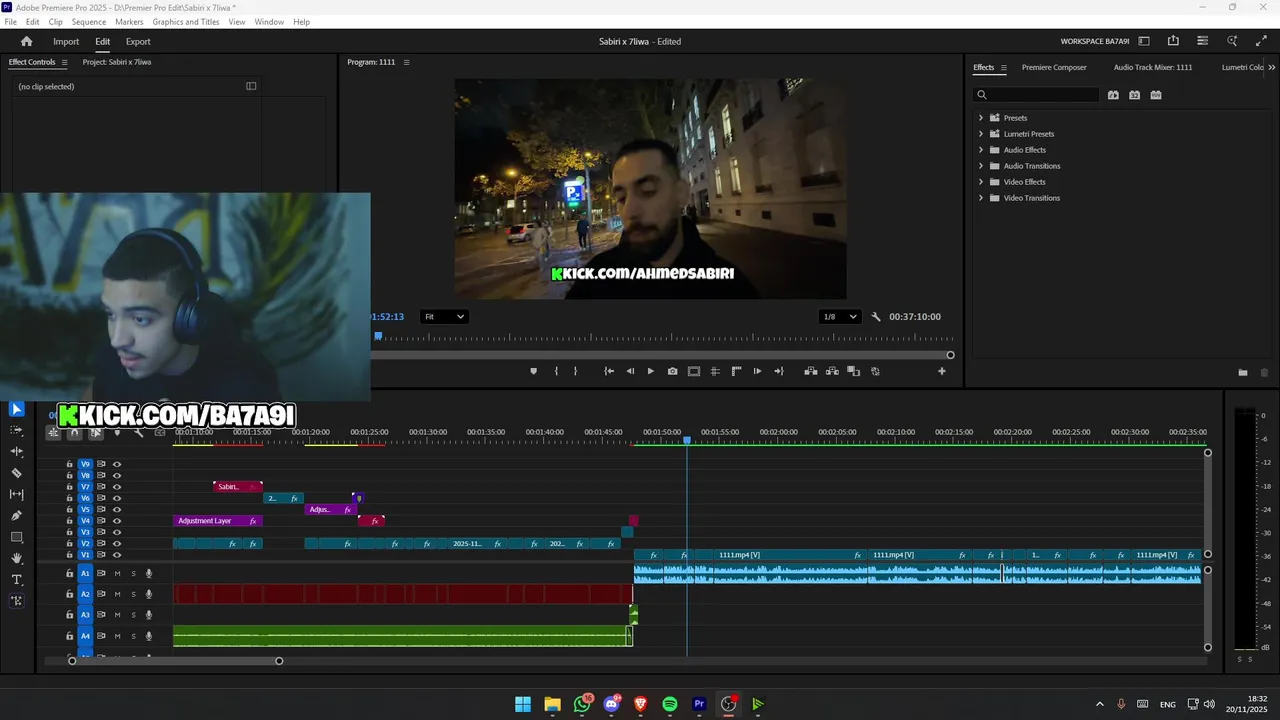Switch to Audio Track Mixer: 1111 tab
This screenshot has width=1280, height=720.
click(1153, 67)
